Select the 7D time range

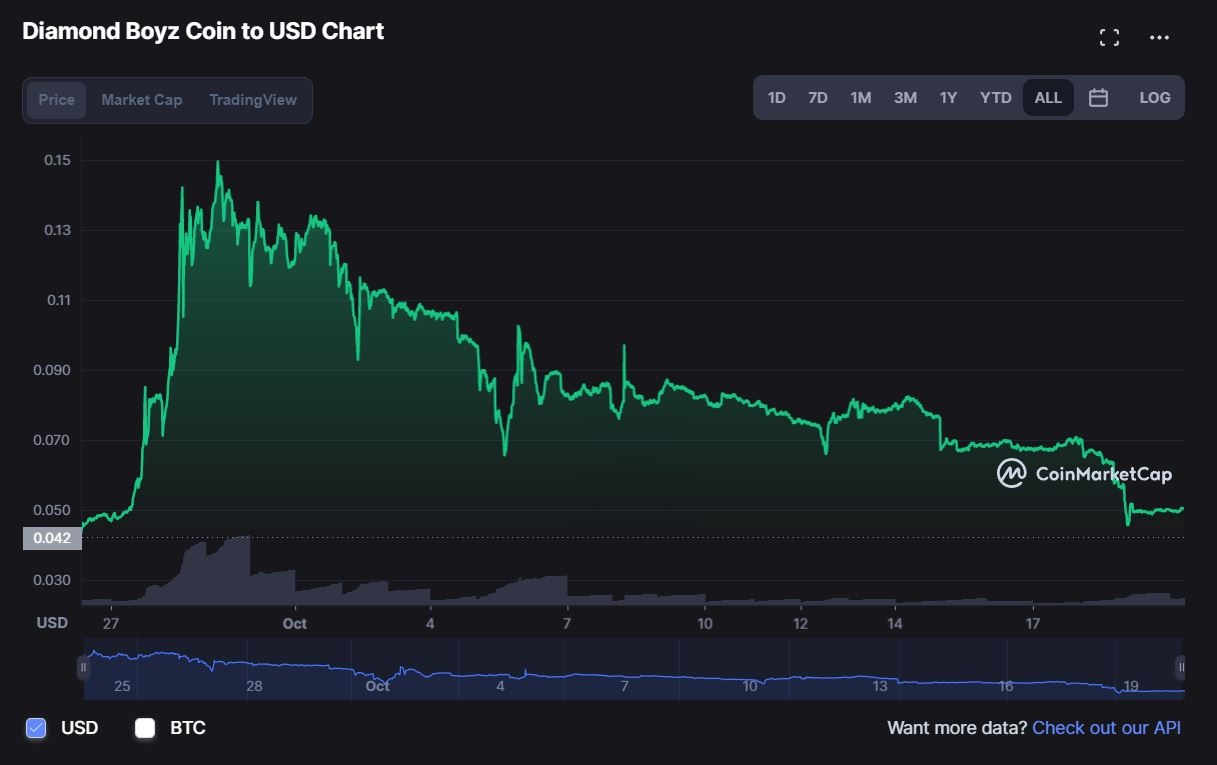pos(817,98)
